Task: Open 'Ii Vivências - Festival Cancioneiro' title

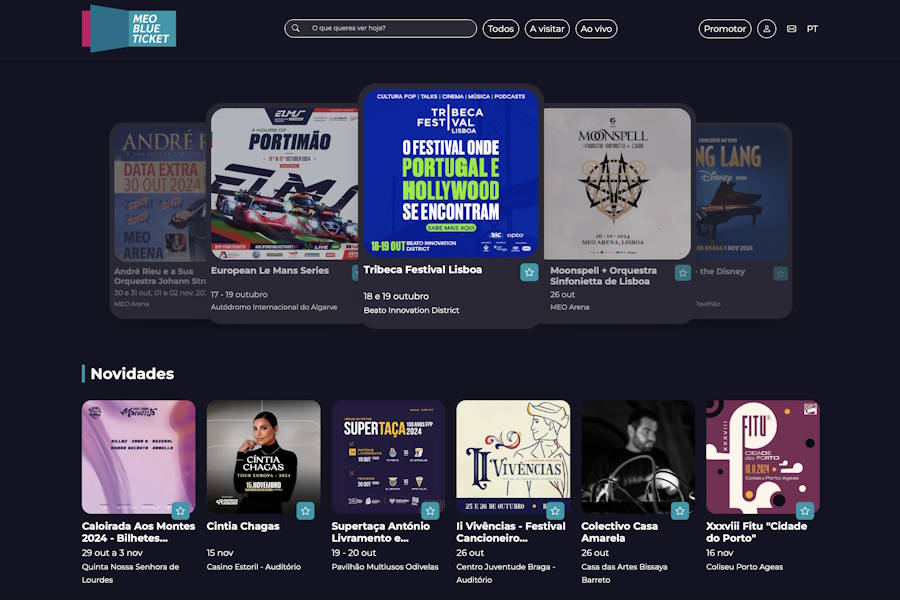Action: (511, 532)
